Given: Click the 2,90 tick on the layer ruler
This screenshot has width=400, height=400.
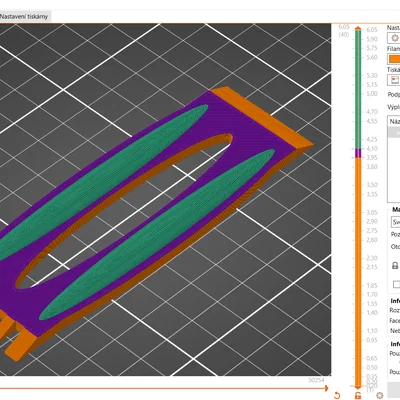Looking at the screenshot, I should tap(372, 221).
